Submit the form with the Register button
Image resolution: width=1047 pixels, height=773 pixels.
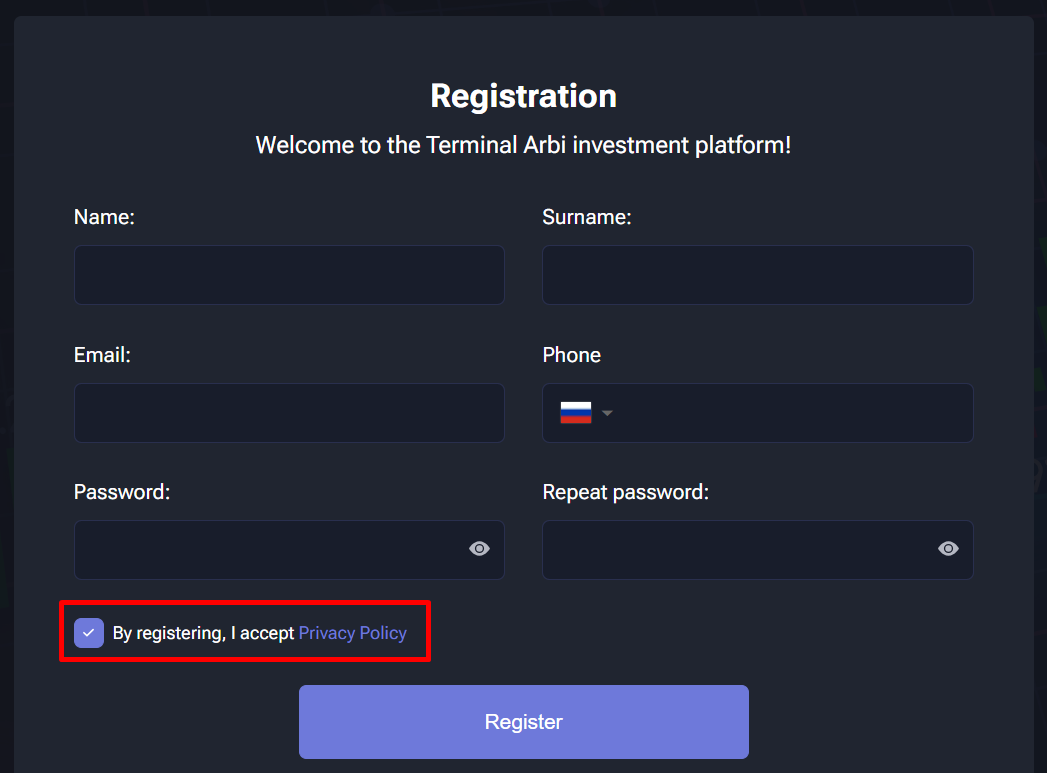click(x=524, y=722)
